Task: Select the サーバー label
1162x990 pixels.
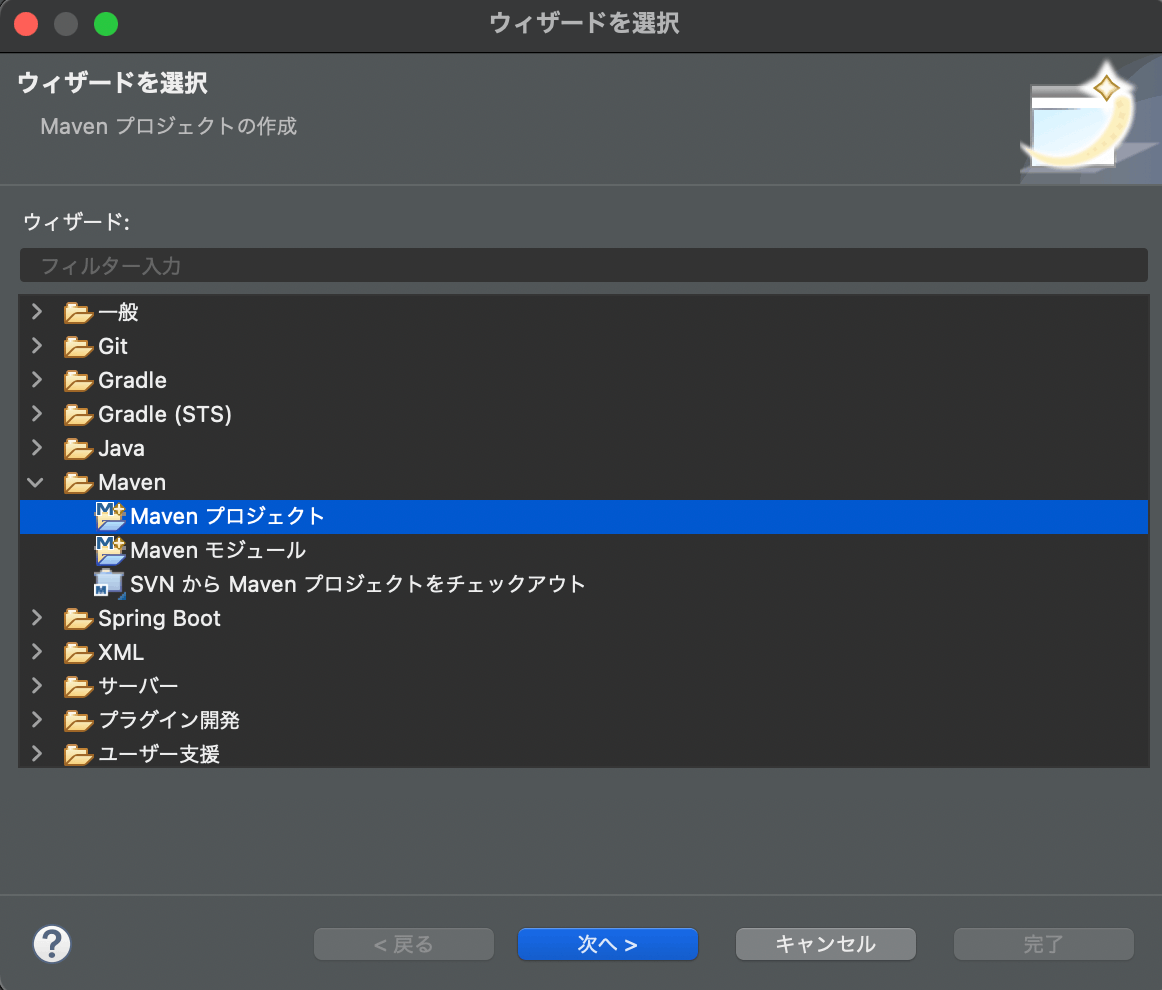Action: click(139, 687)
